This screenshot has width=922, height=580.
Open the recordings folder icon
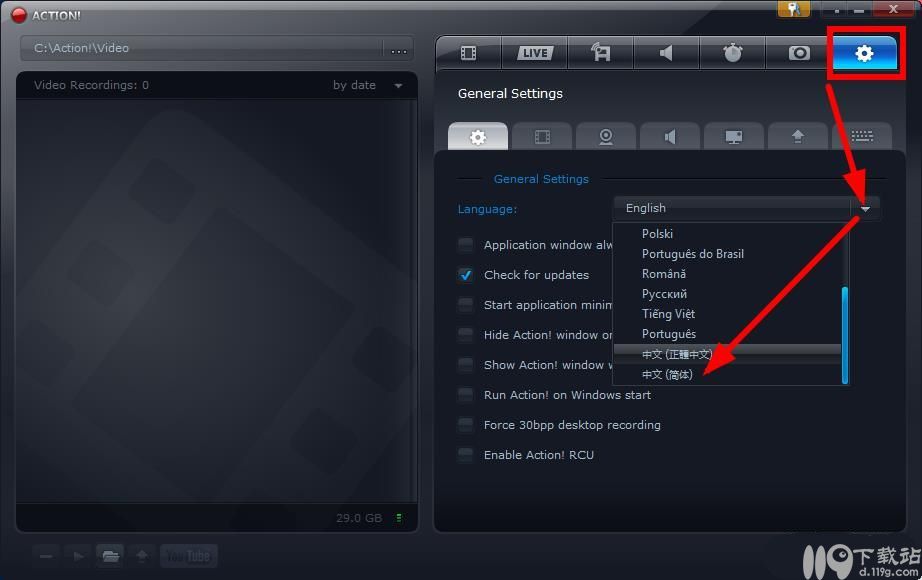point(110,556)
